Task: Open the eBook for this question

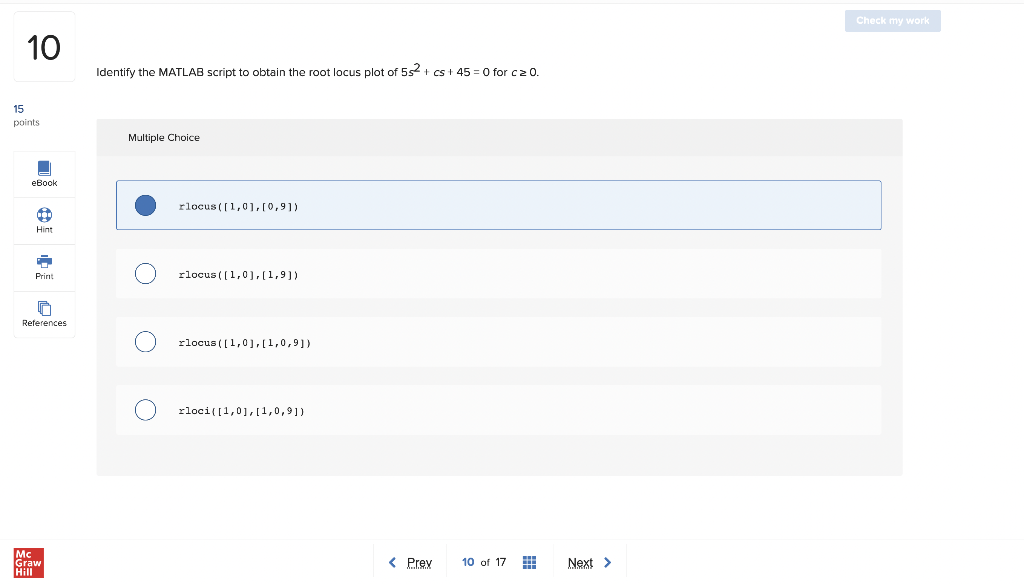Action: coord(43,173)
